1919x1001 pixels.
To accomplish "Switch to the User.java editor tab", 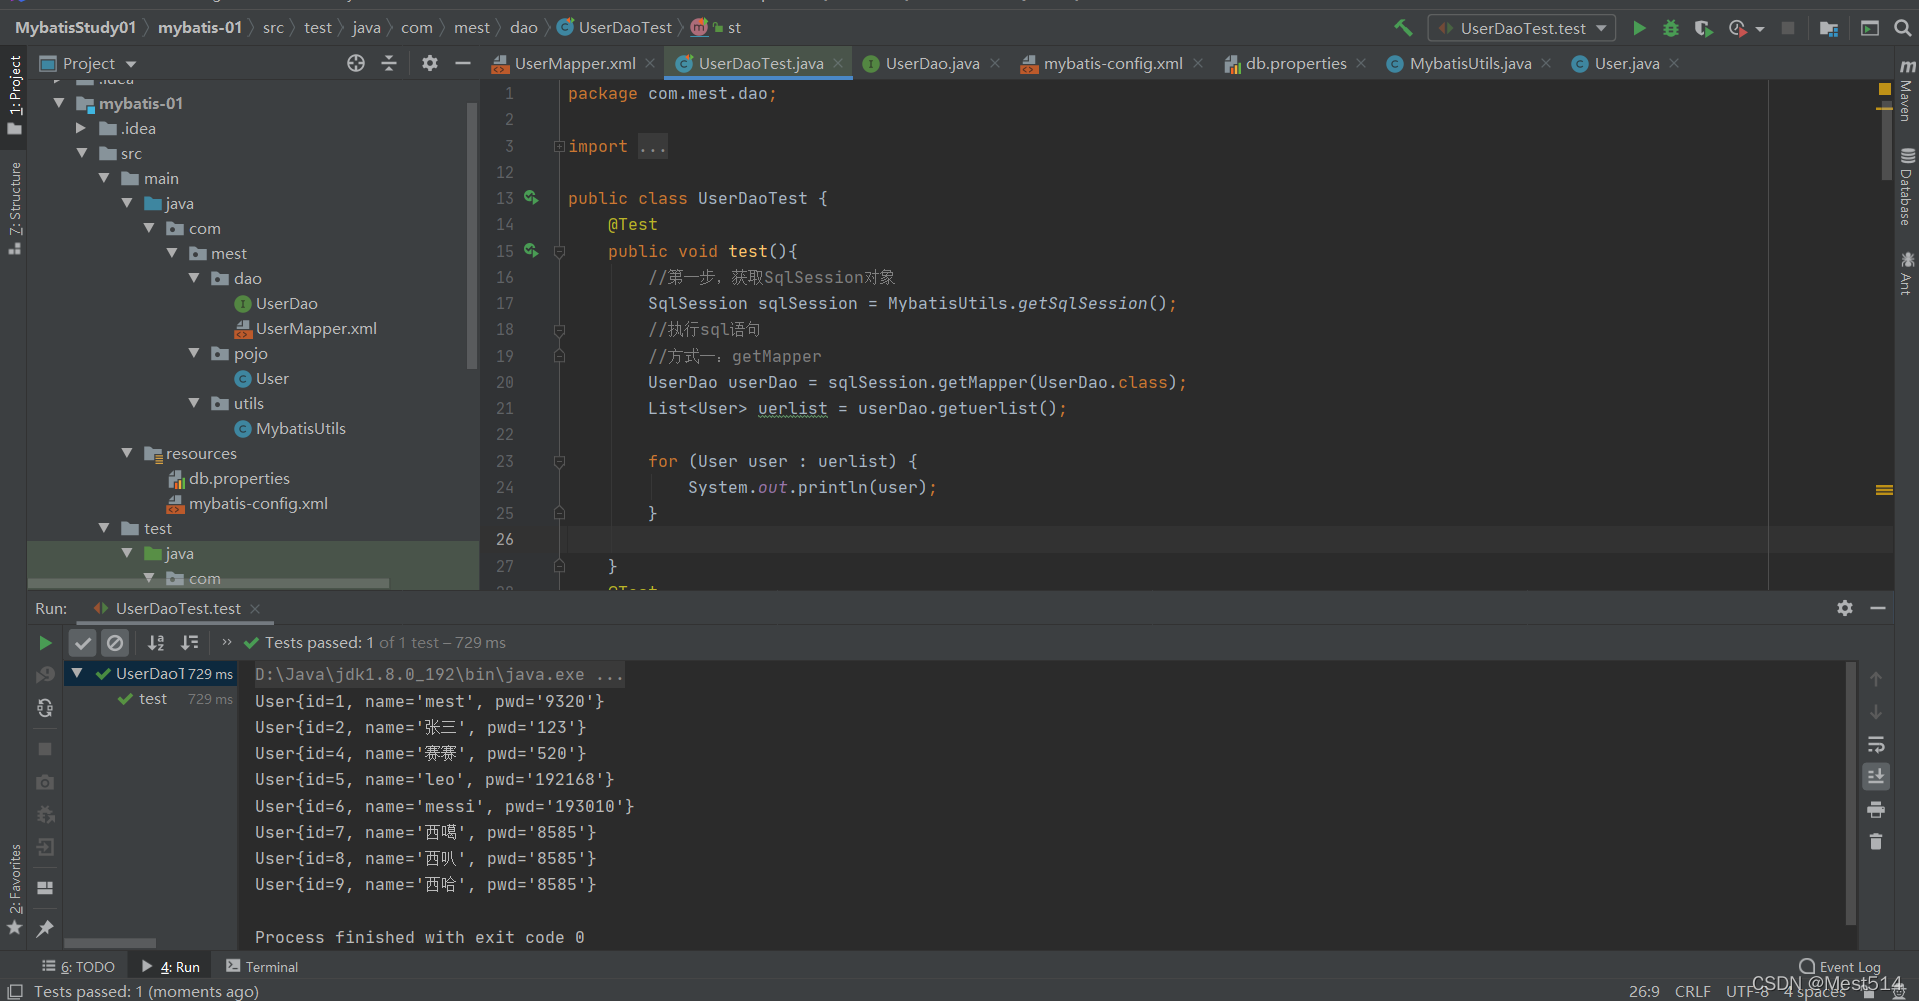I will tap(1625, 63).
